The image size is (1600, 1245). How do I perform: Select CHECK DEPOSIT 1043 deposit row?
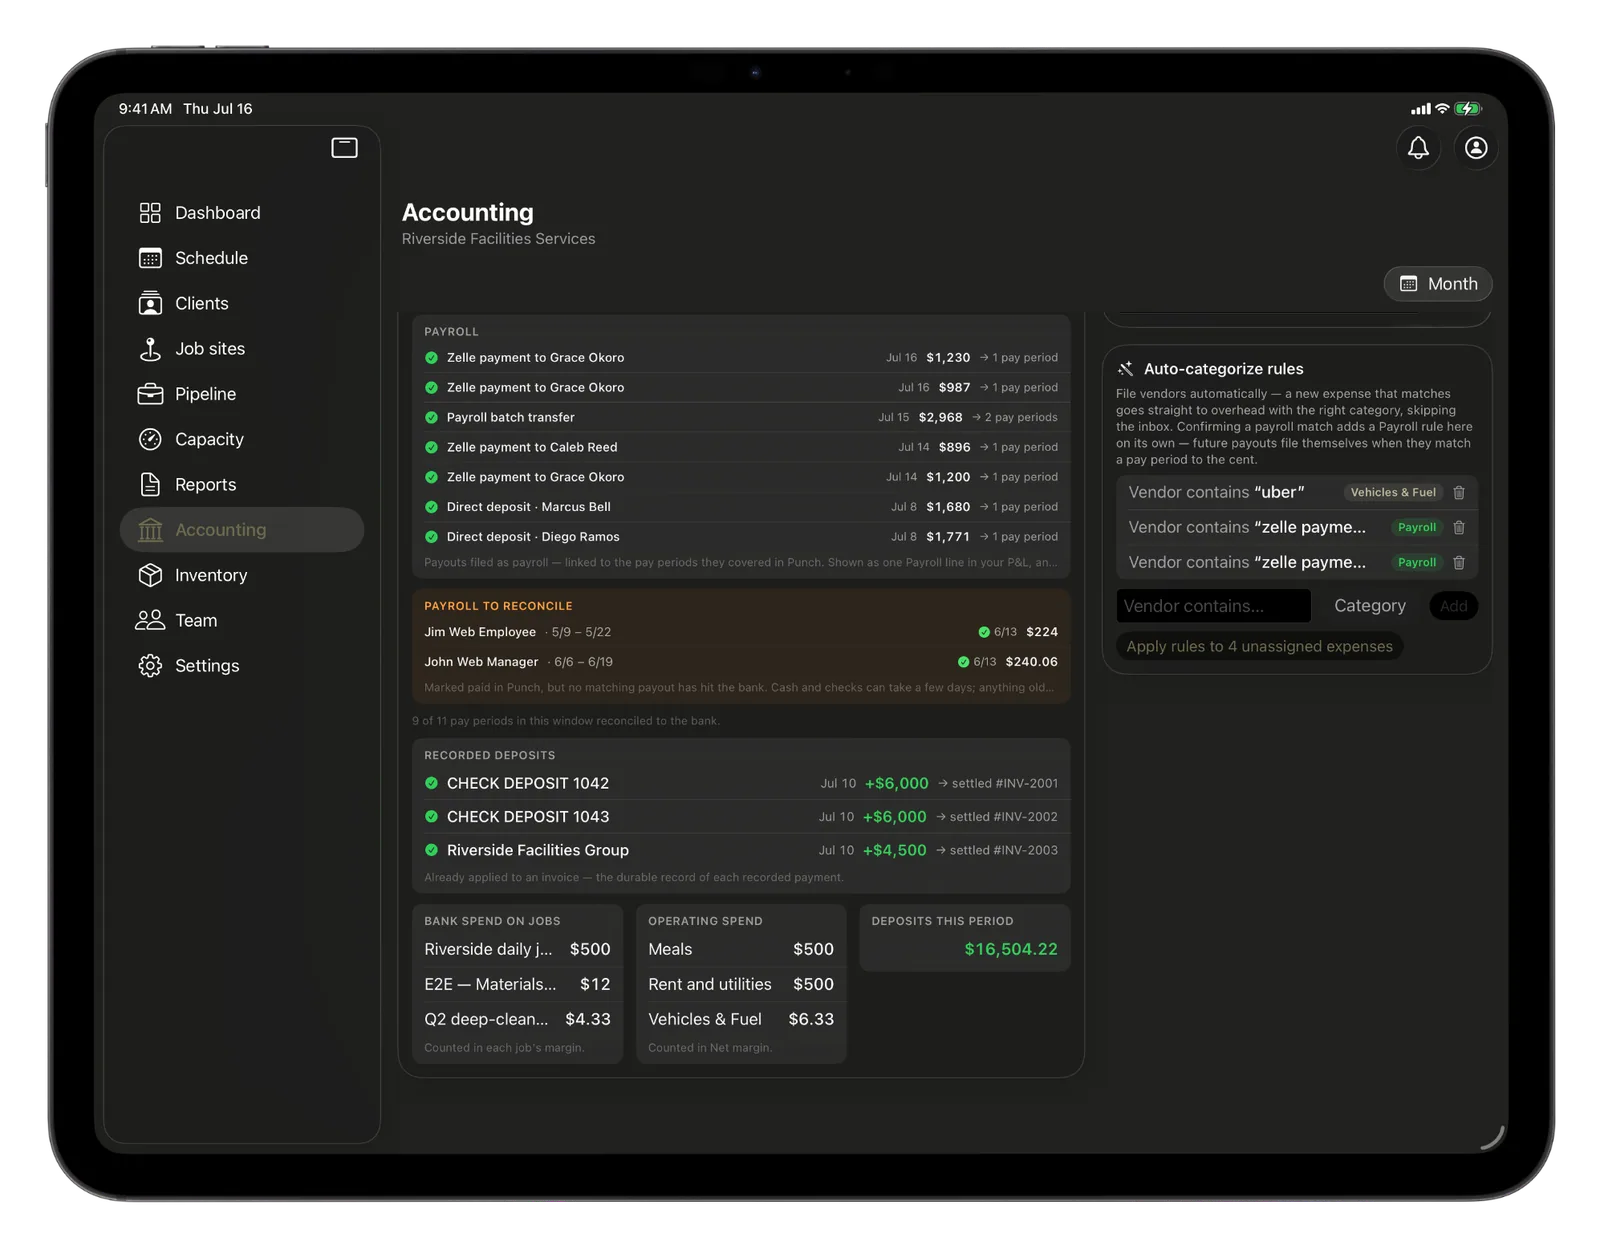(741, 817)
